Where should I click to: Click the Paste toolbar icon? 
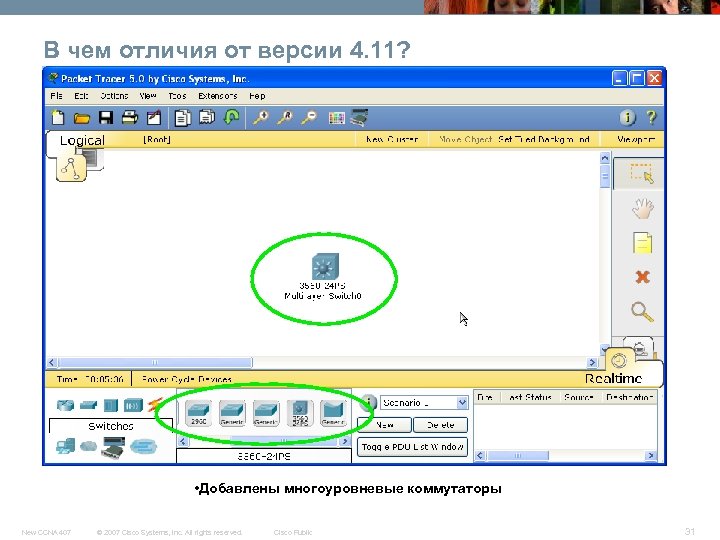207,118
